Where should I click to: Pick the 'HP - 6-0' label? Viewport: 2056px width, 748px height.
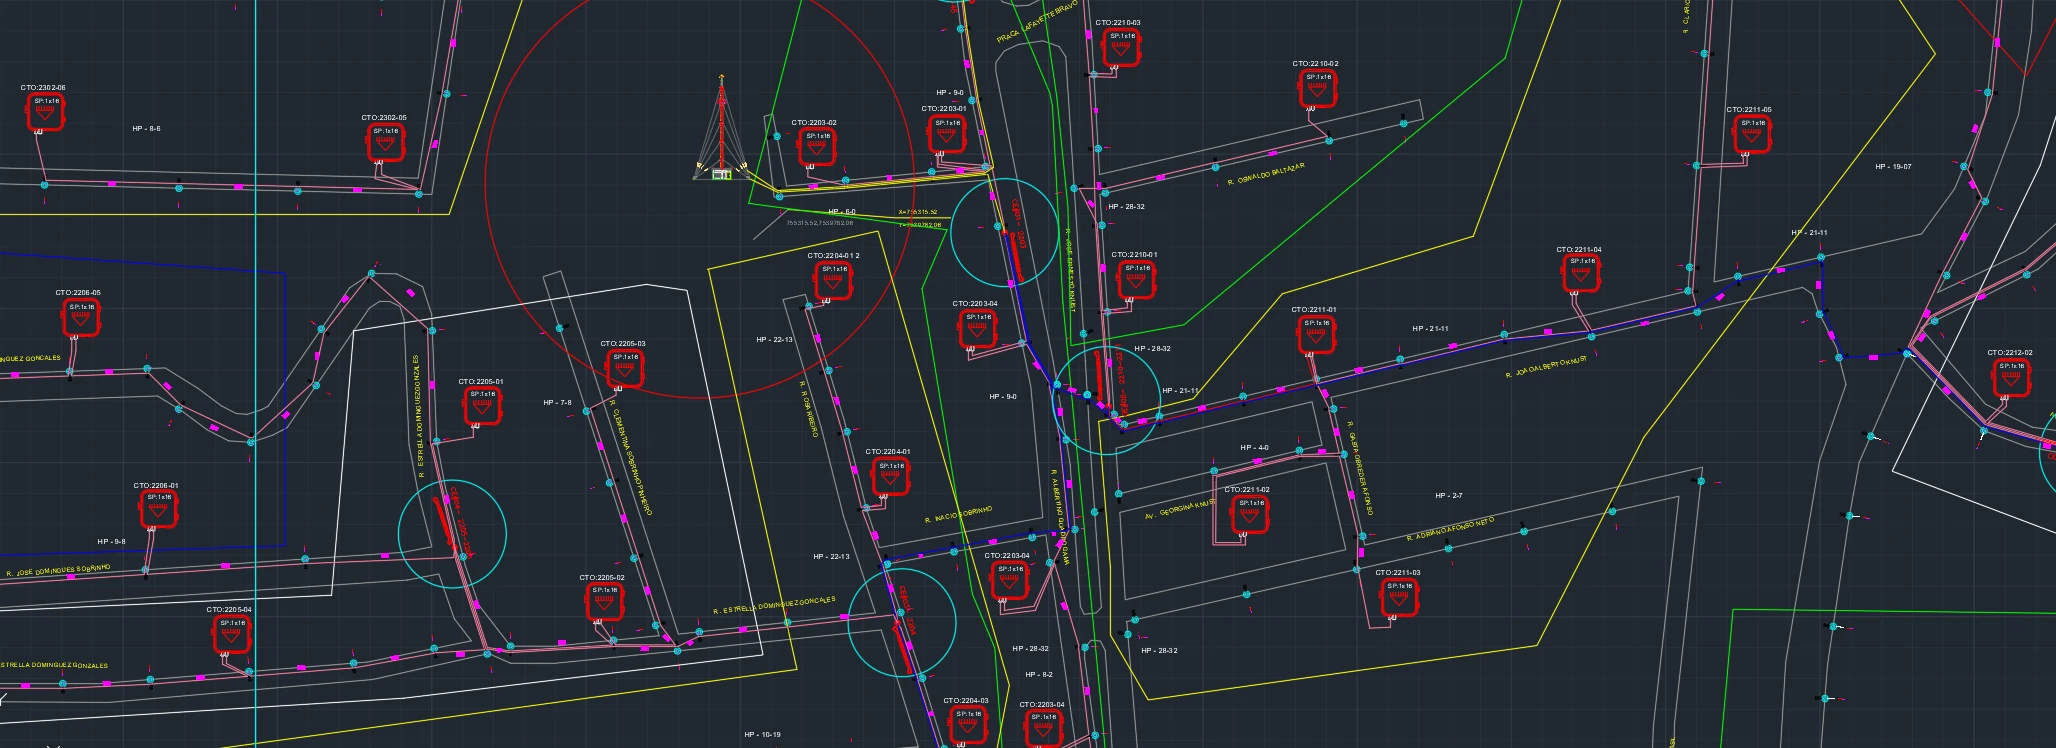[x=842, y=212]
